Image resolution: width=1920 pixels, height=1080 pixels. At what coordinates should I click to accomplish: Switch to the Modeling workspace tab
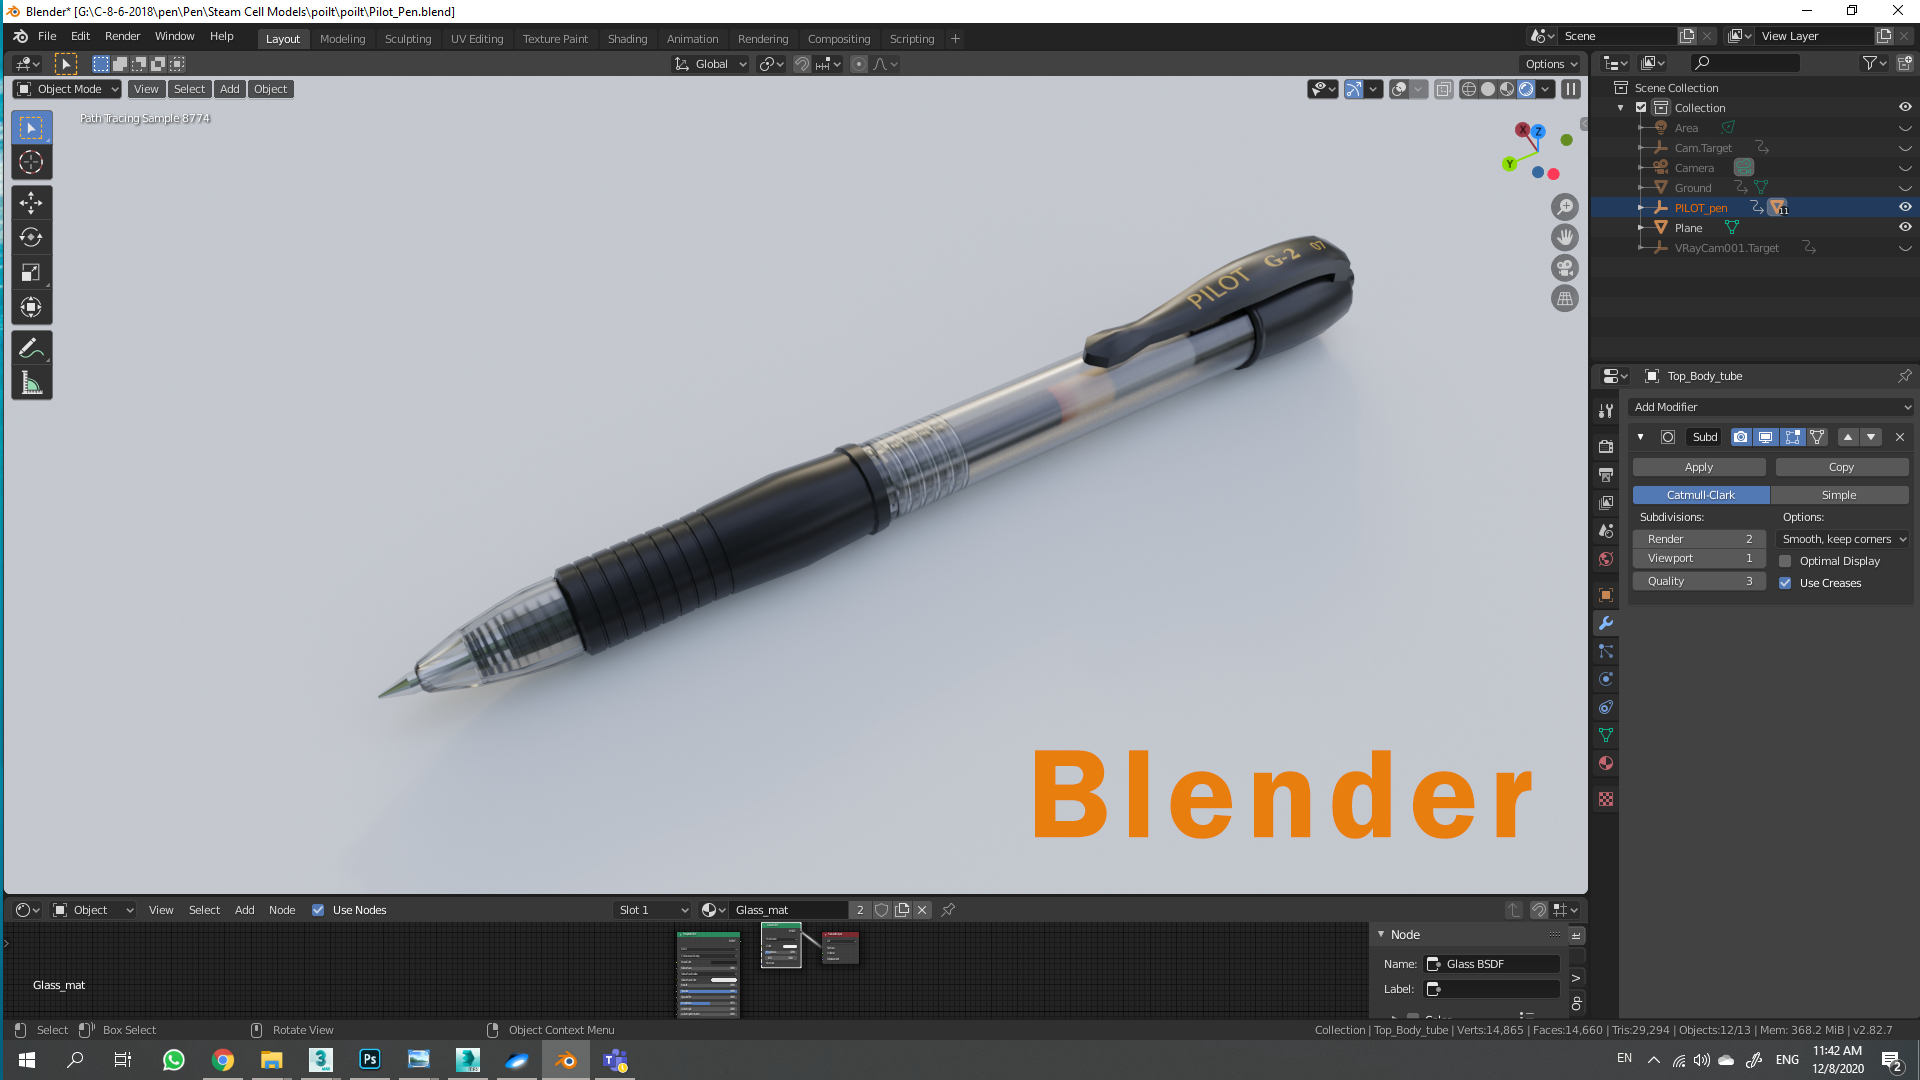coord(343,39)
